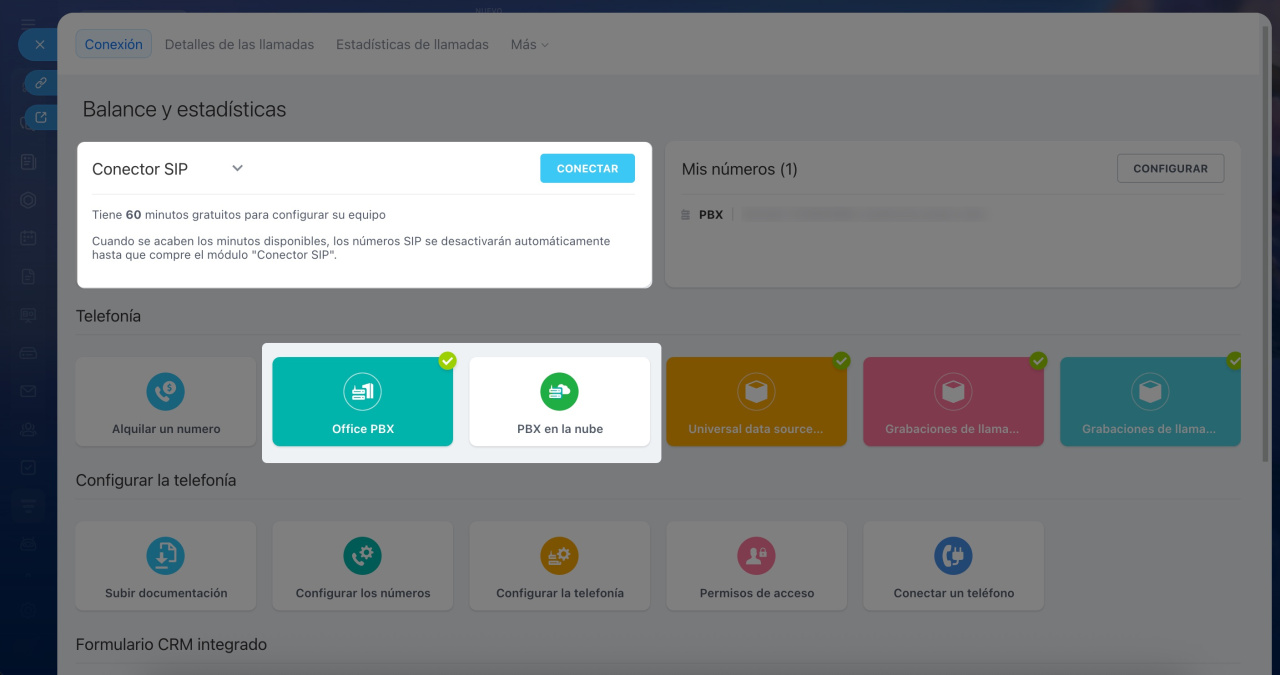Expand the Conector SIP dropdown arrow

(237, 169)
